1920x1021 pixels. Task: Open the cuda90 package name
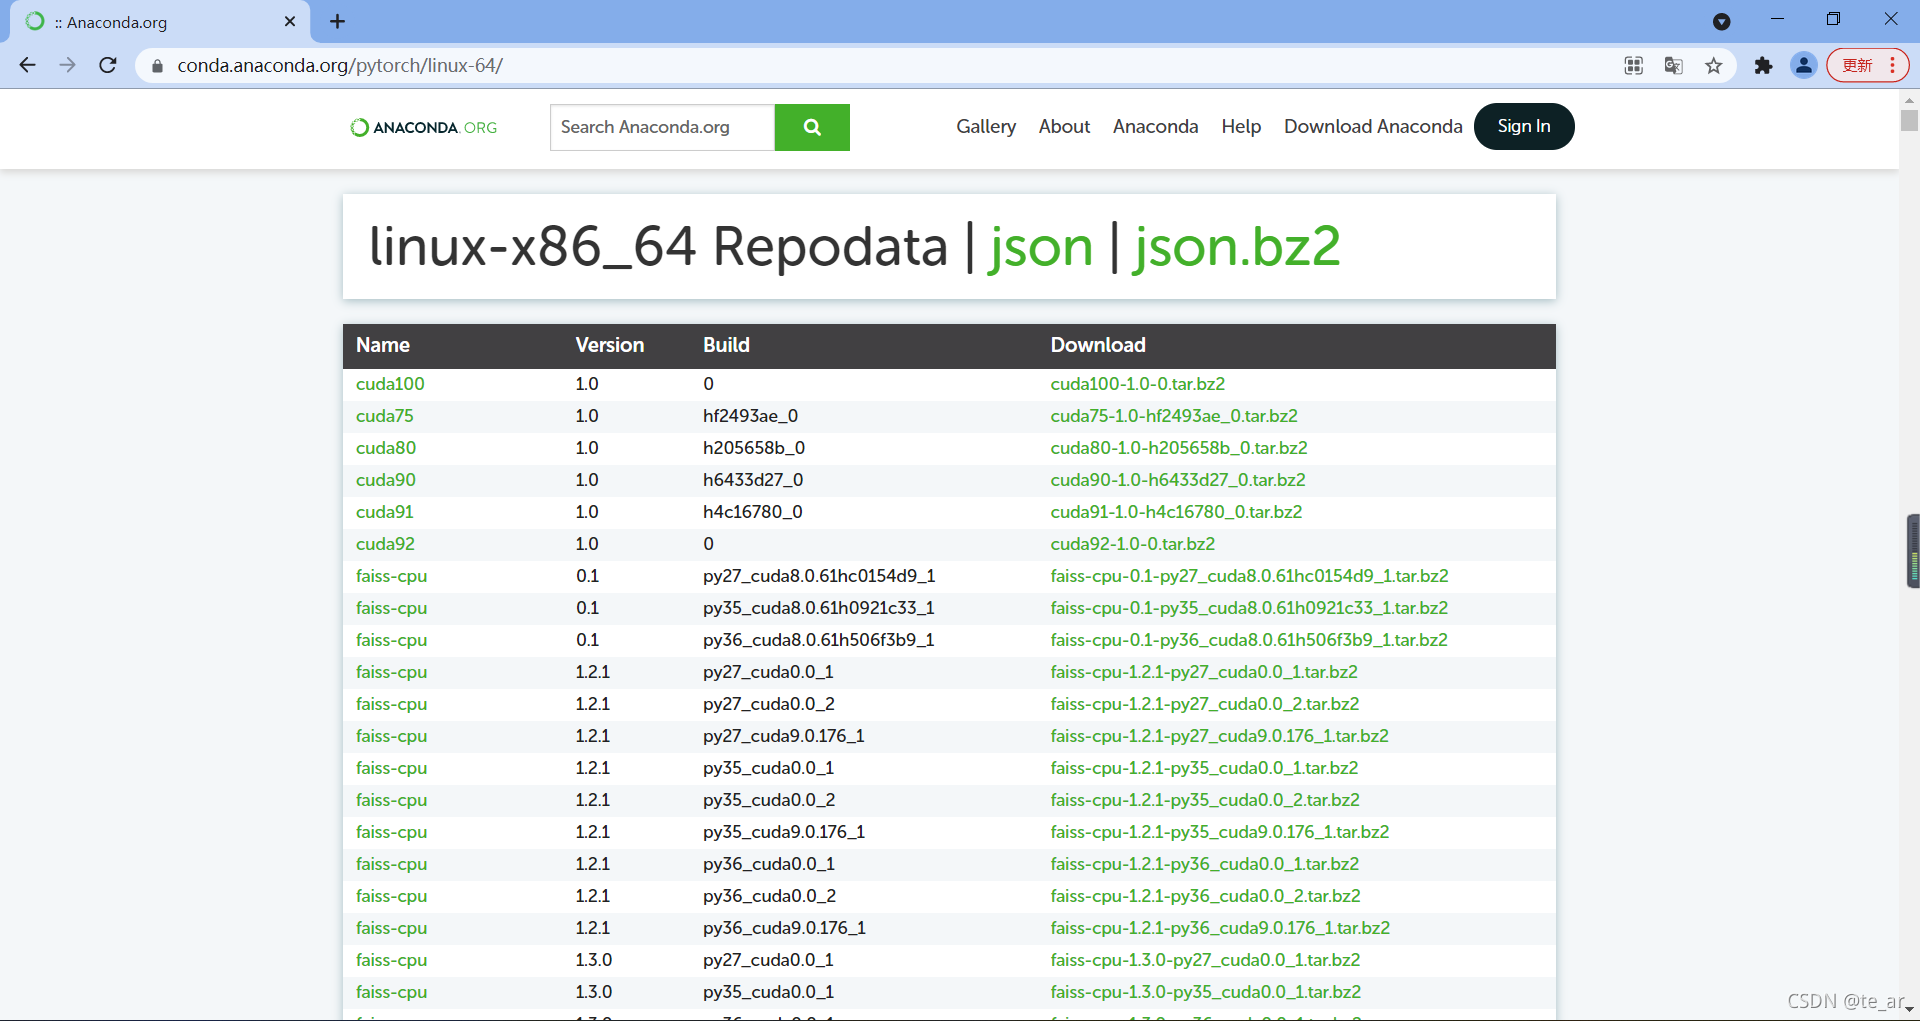pos(386,480)
